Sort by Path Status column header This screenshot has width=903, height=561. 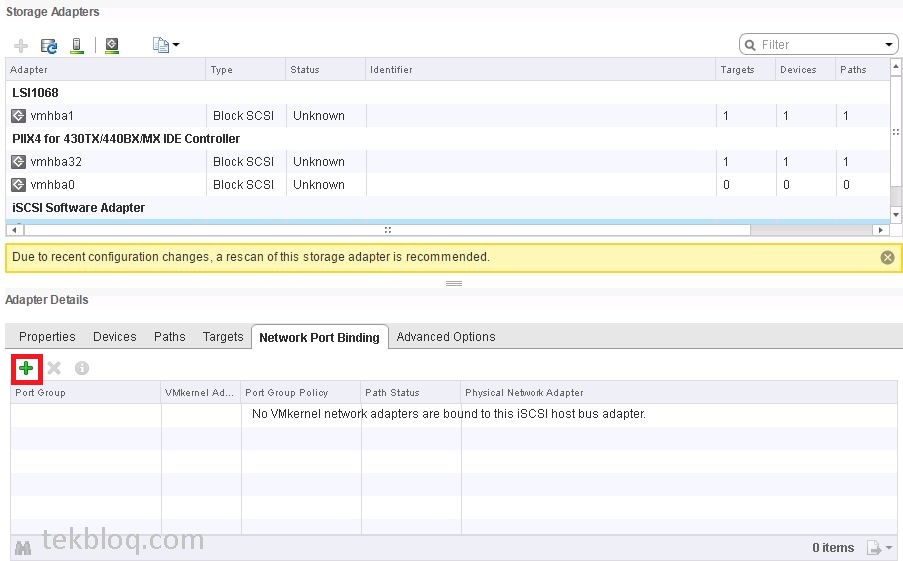411,392
